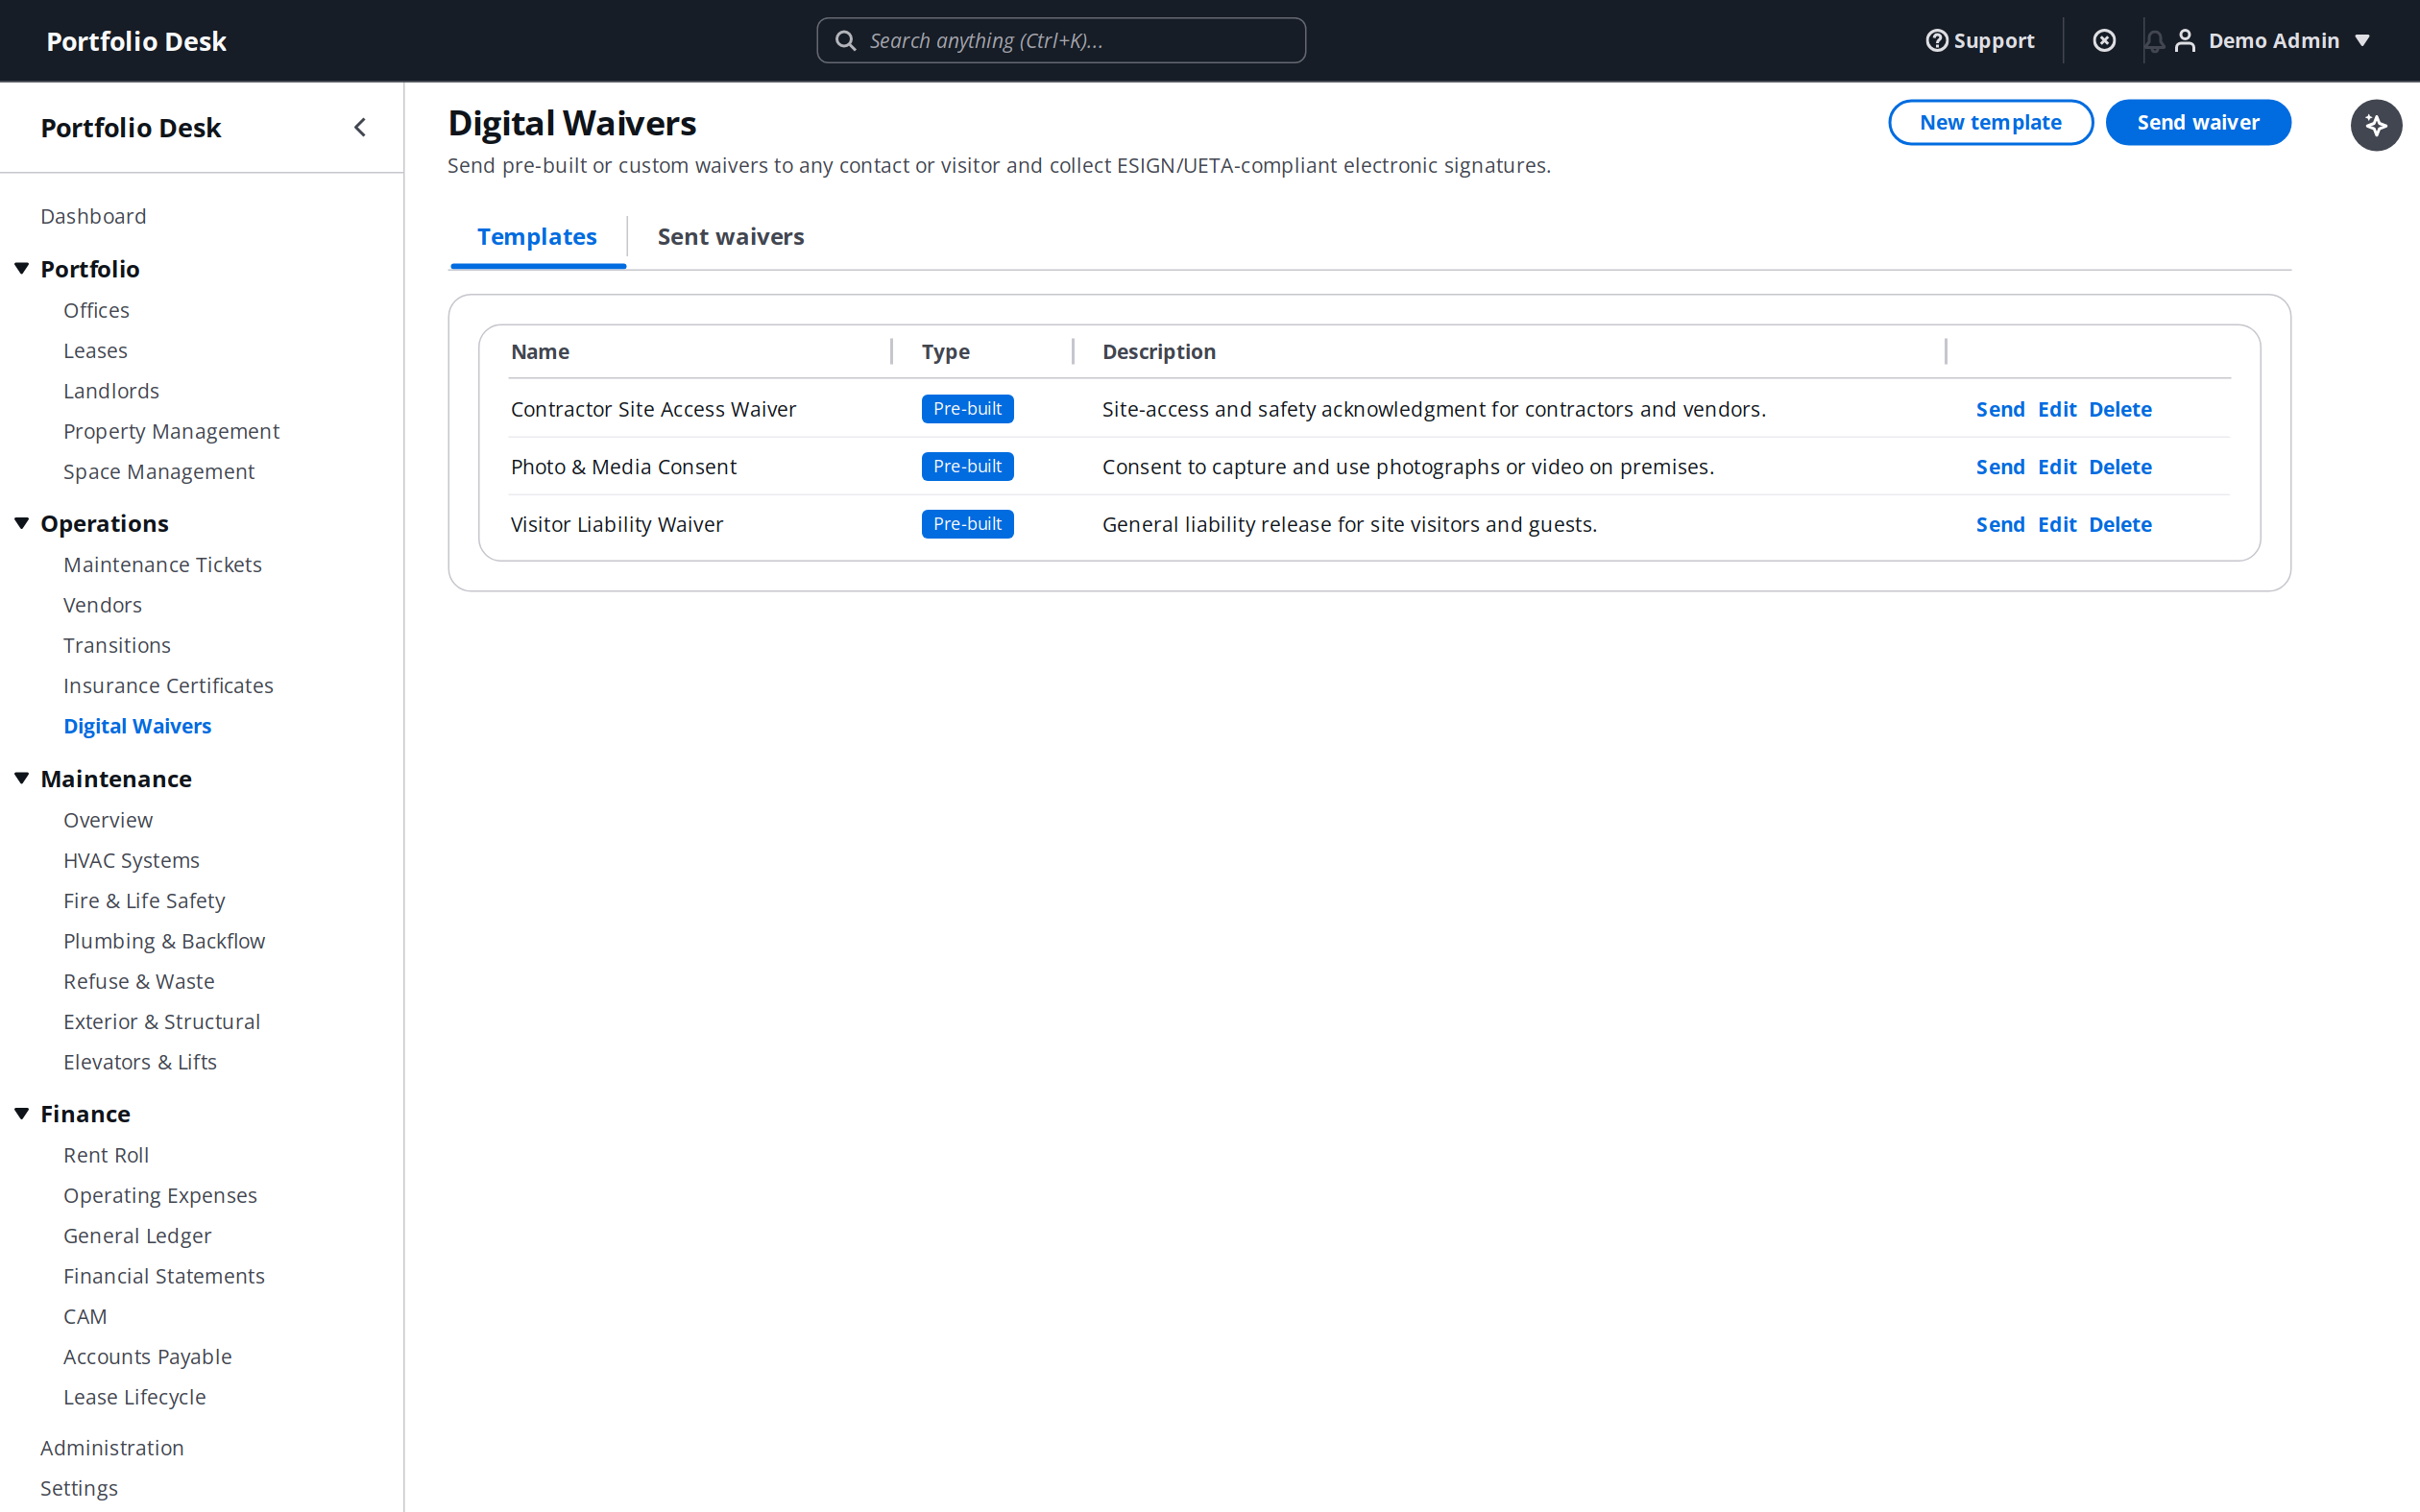The width and height of the screenshot is (2420, 1512).
Task: Open Refuse & Waste
Action: point(139,981)
